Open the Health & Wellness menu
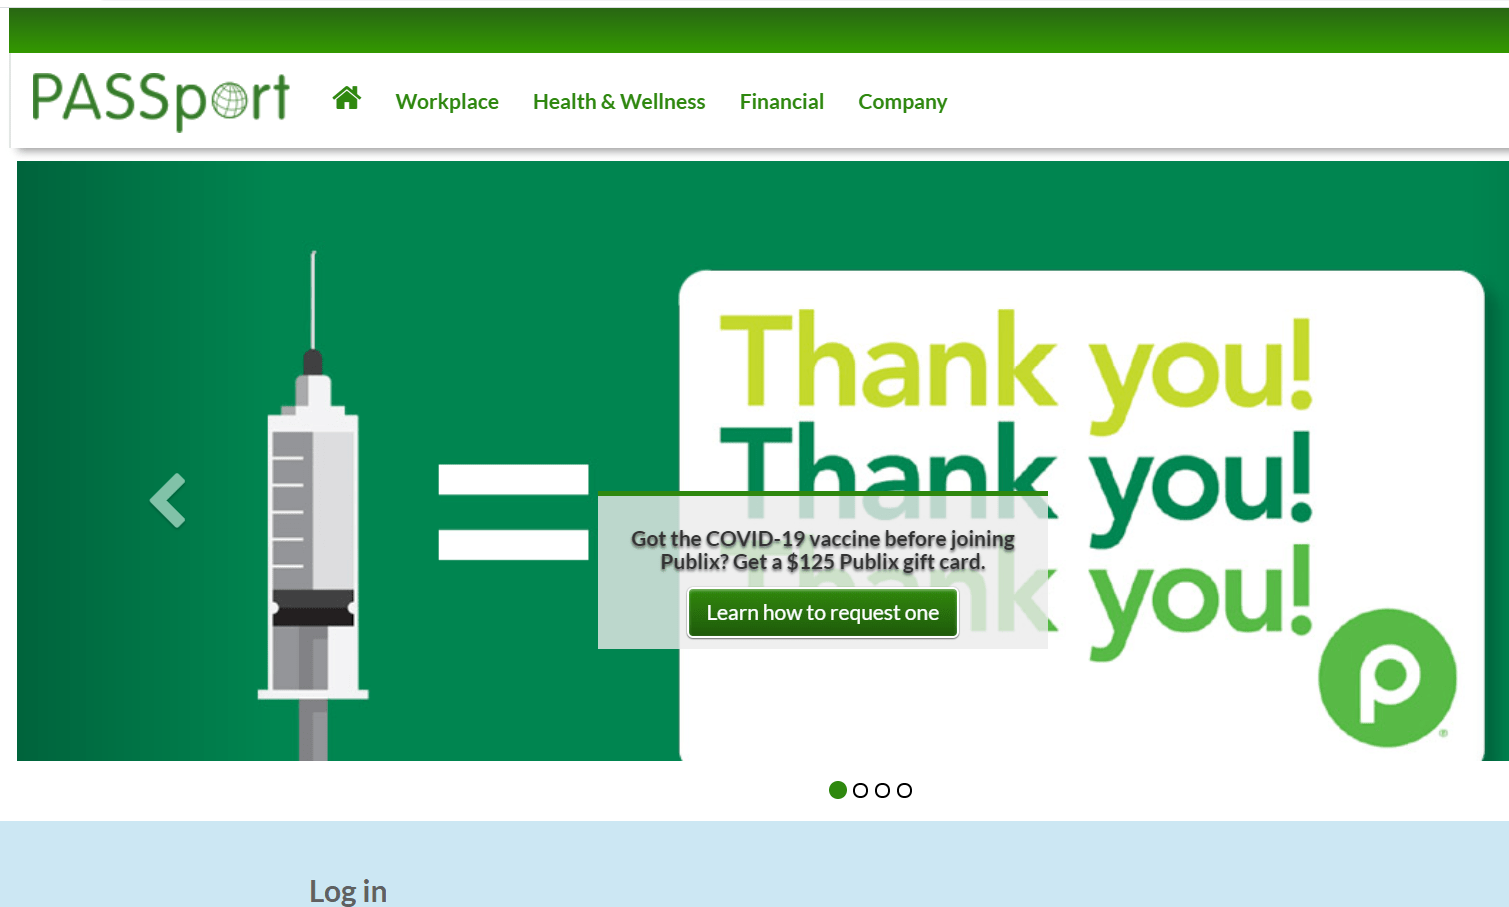1509x907 pixels. pyautogui.click(x=619, y=102)
